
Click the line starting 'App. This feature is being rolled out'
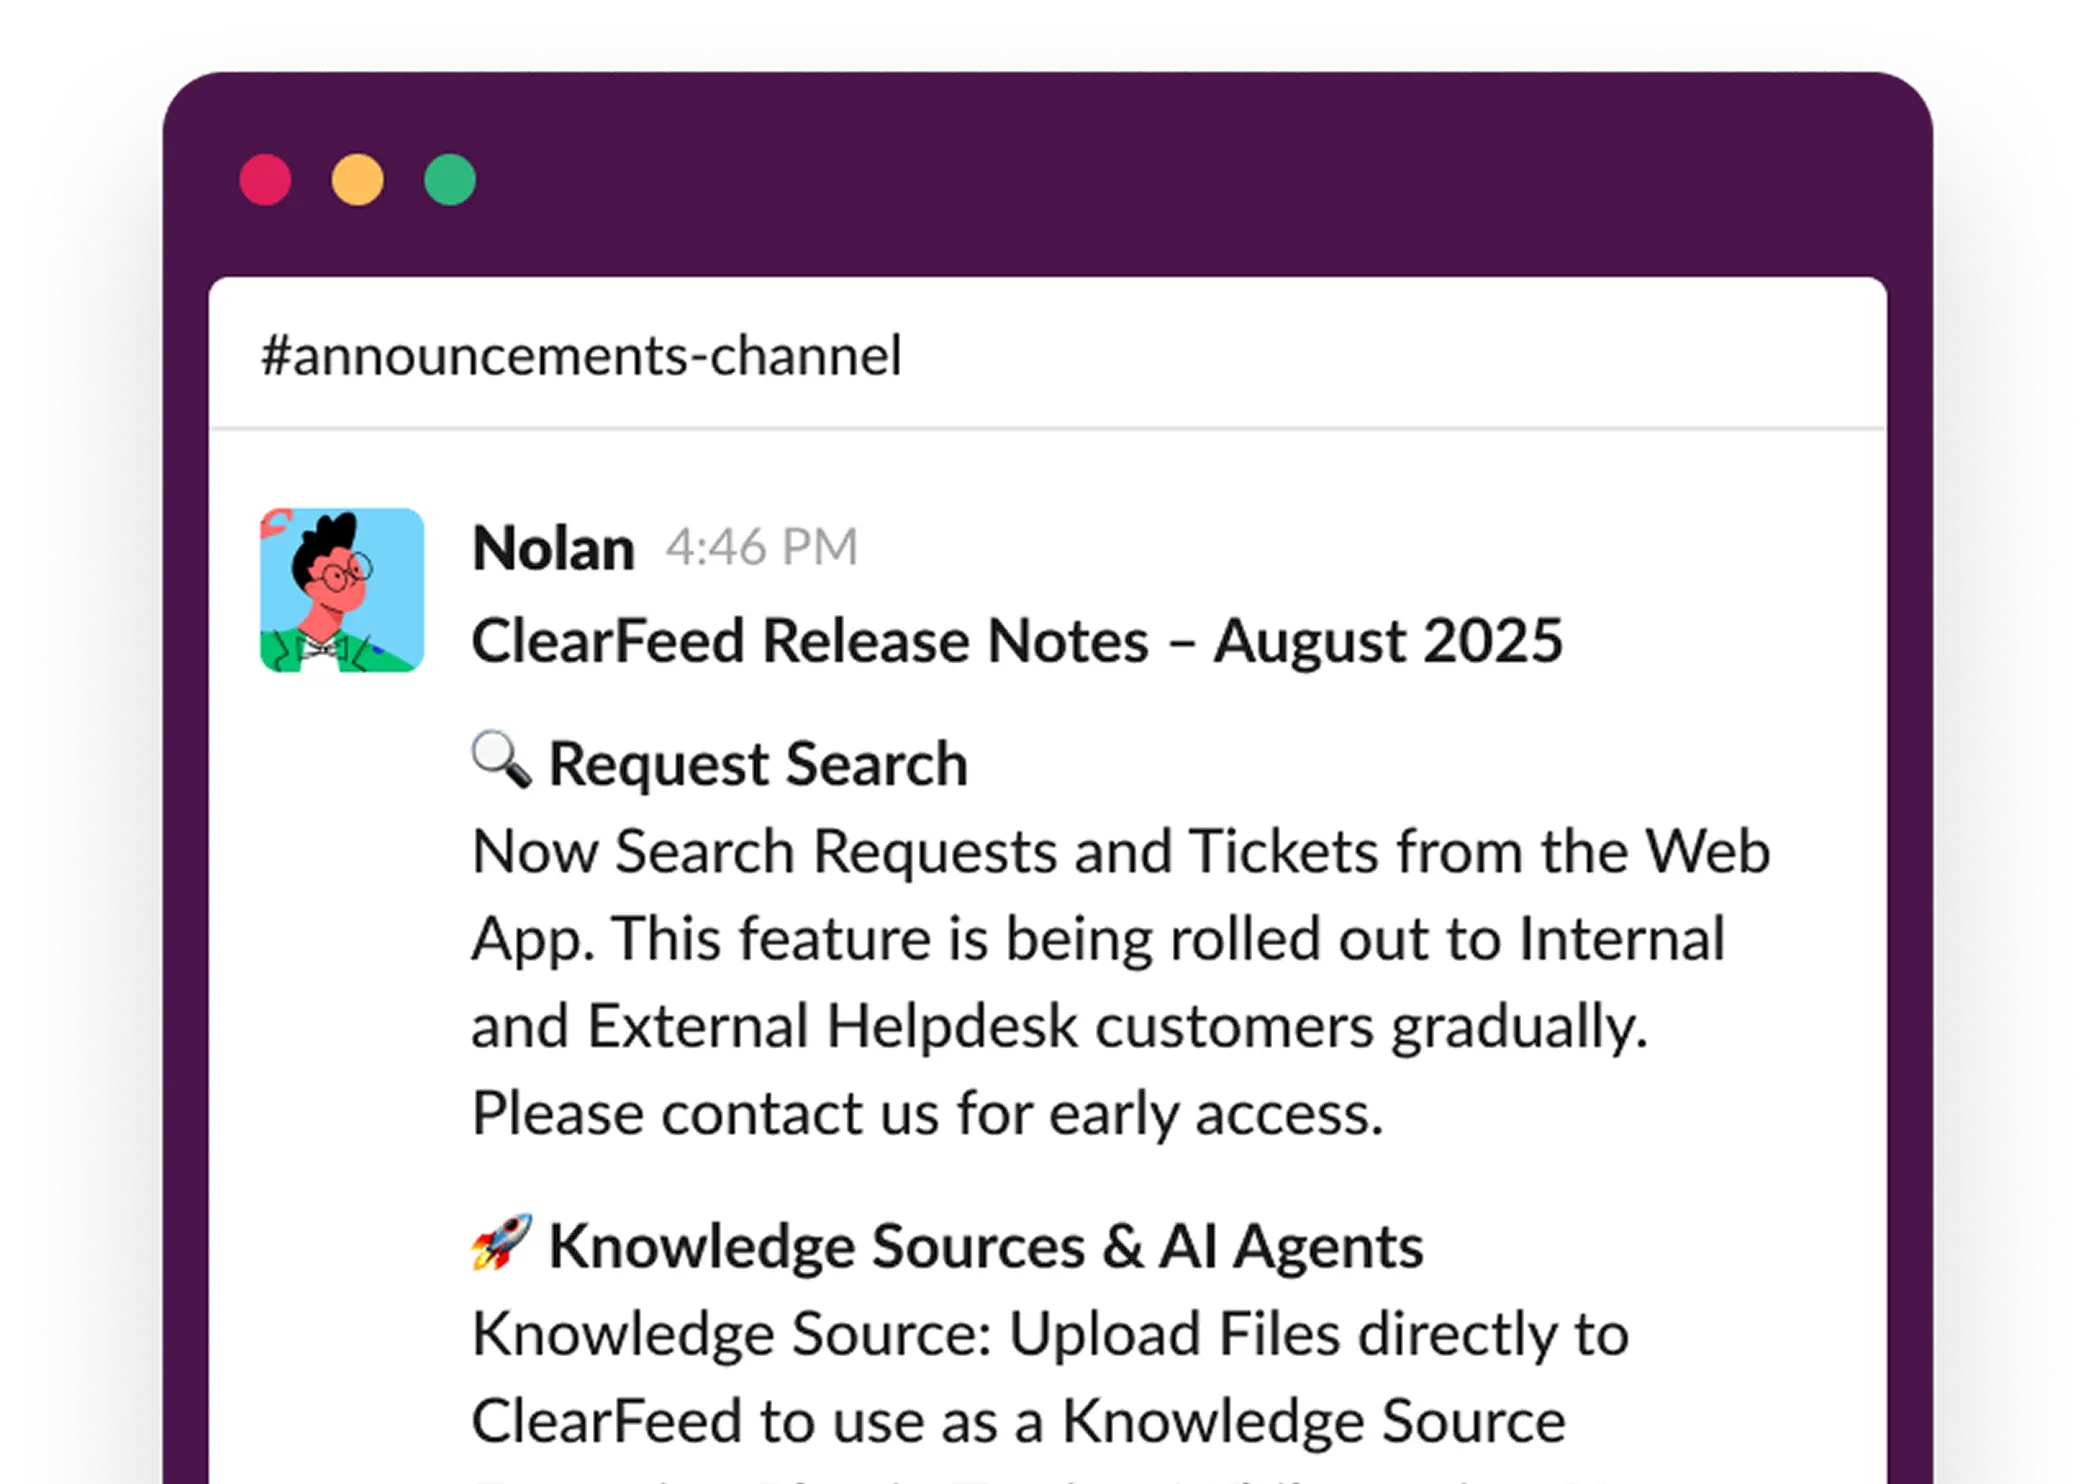pos(1098,939)
